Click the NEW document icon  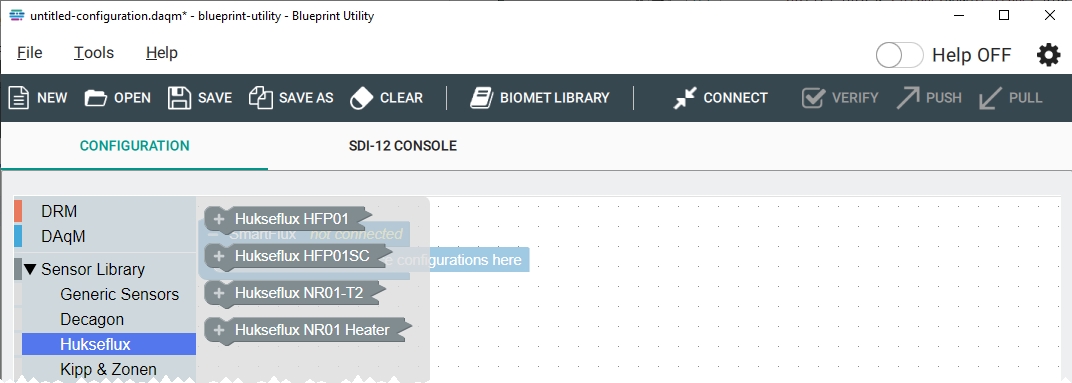coord(18,98)
